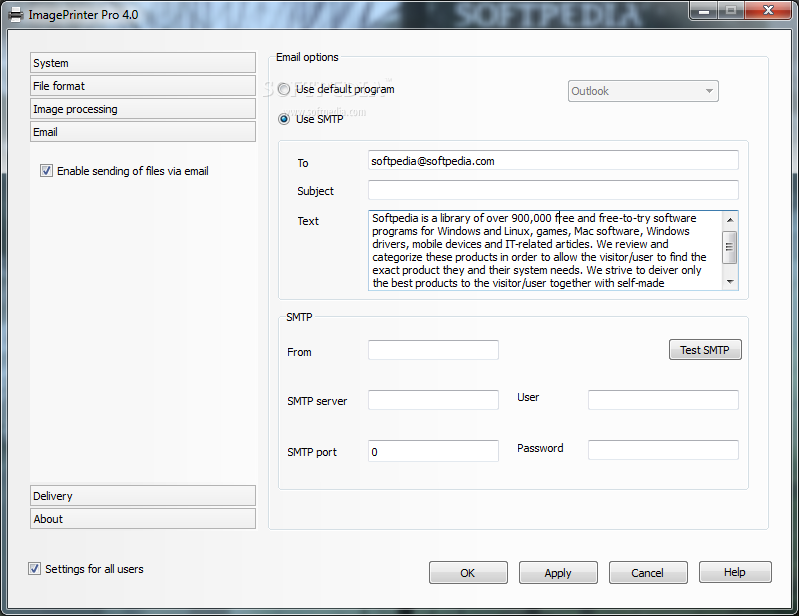This screenshot has width=799, height=616.
Task: Click the Help button
Action: coord(735,572)
